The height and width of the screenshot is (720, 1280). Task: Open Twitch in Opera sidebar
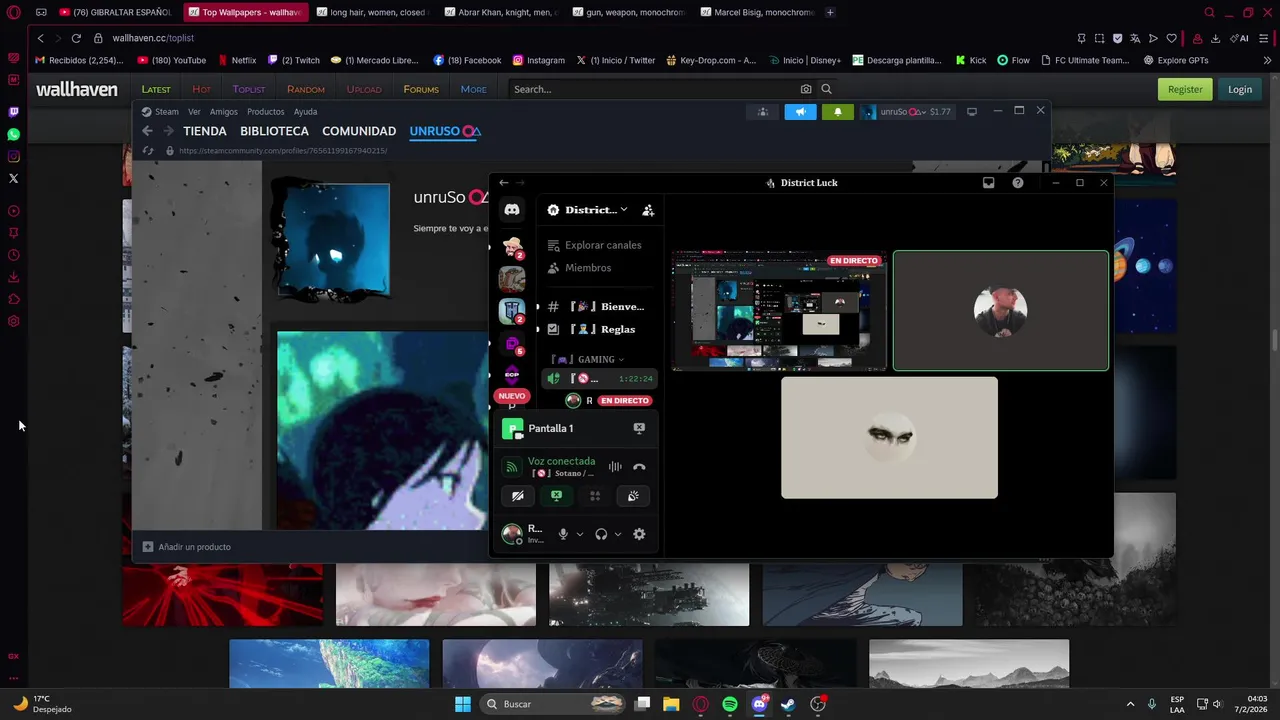click(13, 112)
